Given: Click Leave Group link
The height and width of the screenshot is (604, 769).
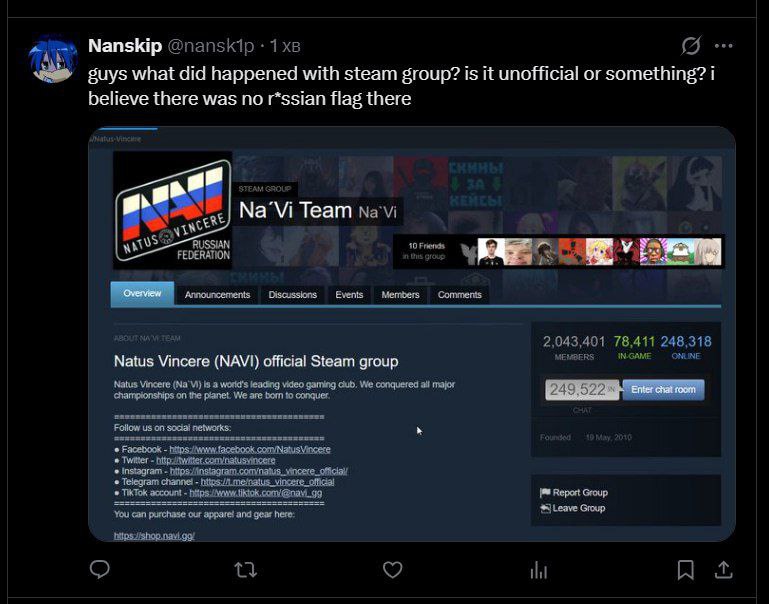Looking at the screenshot, I should pos(573,508).
